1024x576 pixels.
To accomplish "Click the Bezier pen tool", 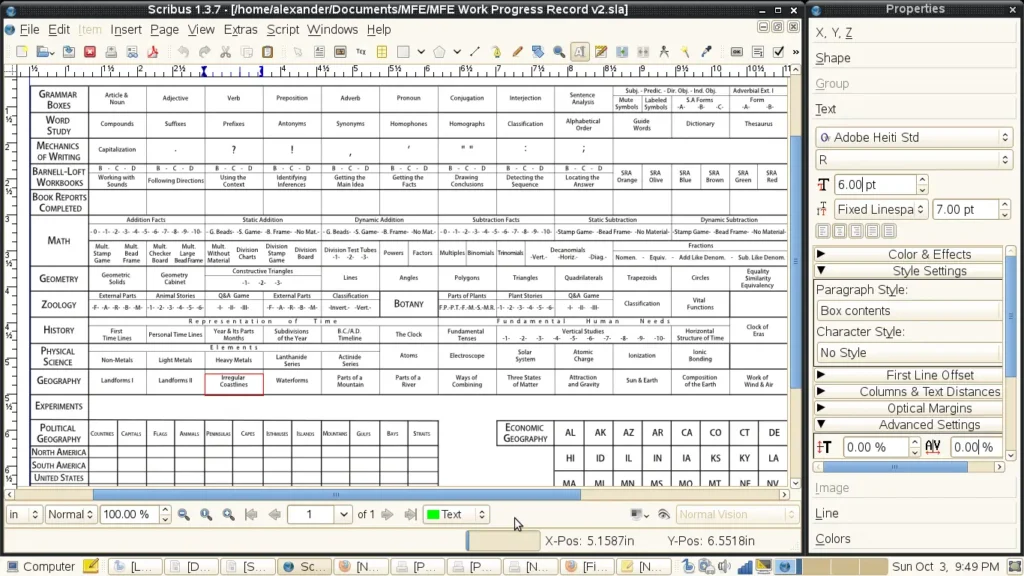I will coord(495,52).
